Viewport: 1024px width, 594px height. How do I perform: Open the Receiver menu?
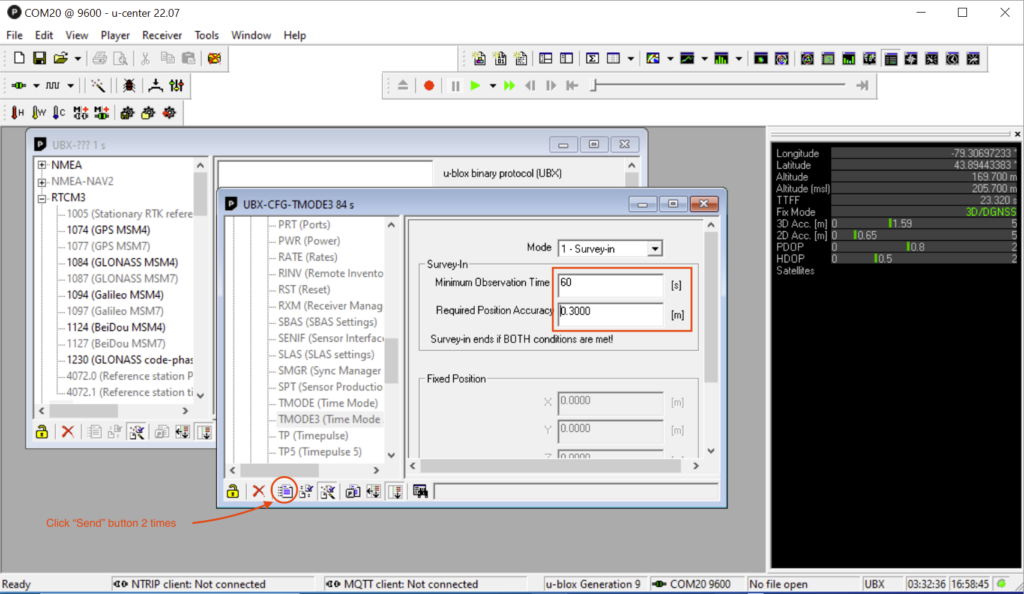pos(162,35)
